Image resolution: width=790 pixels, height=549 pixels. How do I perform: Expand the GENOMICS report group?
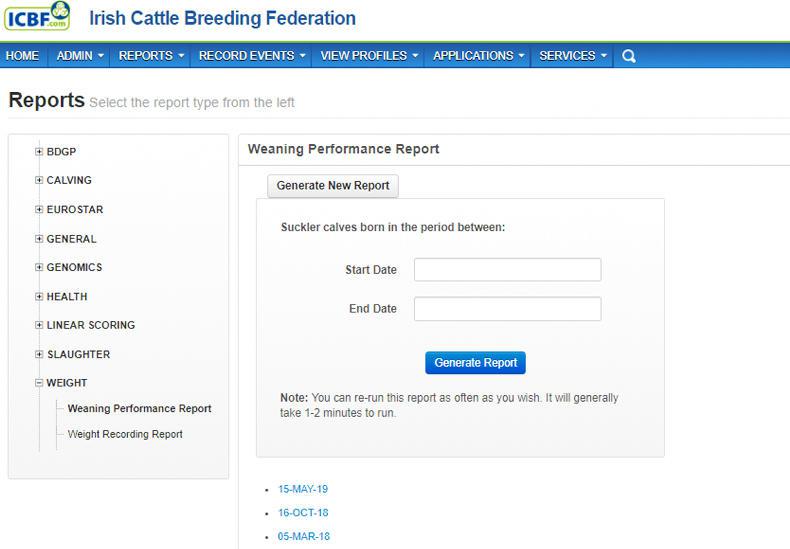pos(39,268)
